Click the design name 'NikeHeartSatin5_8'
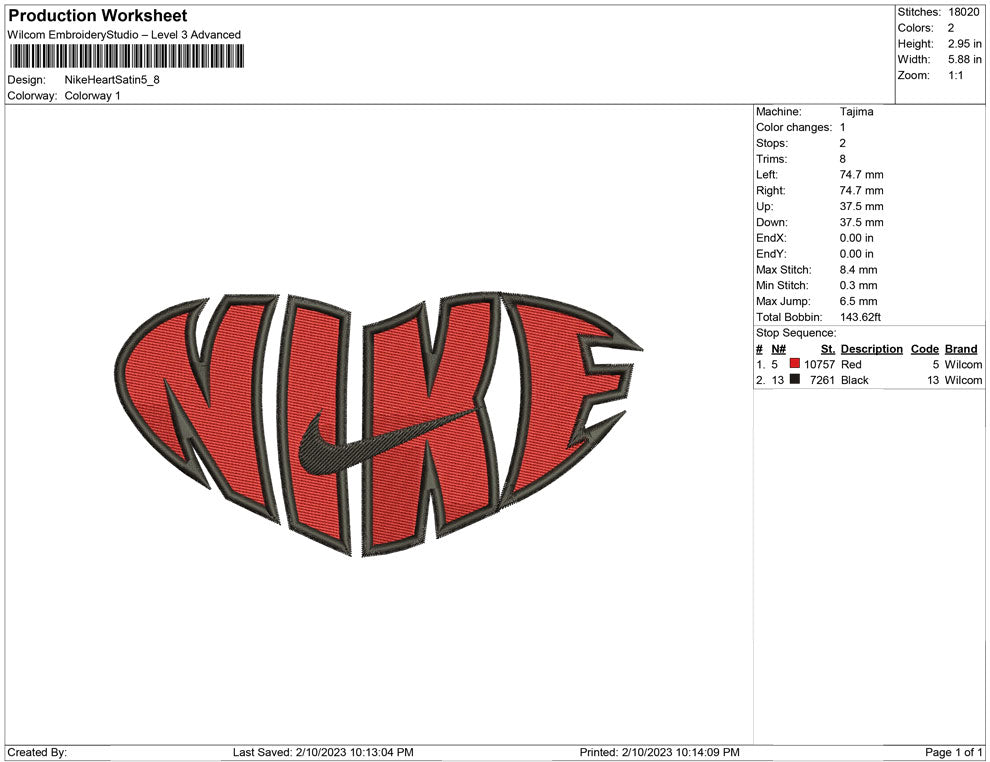990x762 pixels. pos(112,80)
